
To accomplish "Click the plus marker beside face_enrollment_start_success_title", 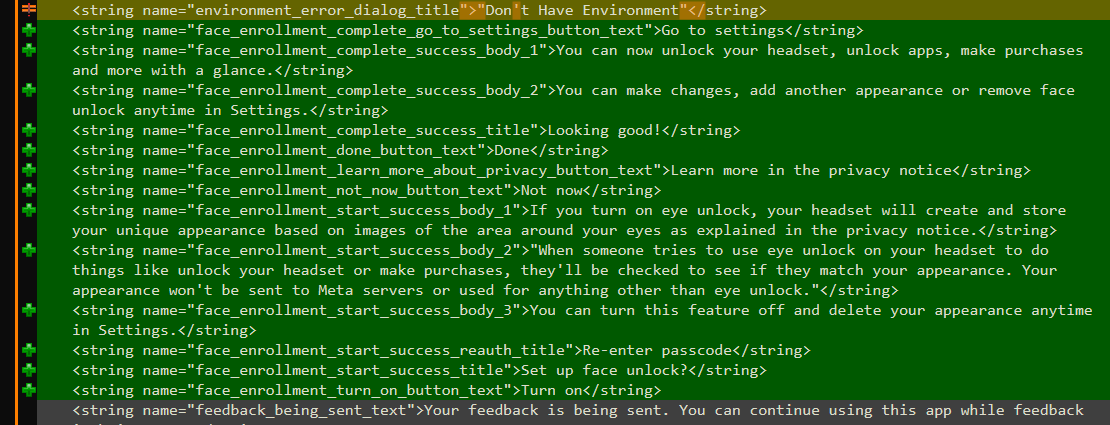I will pos(29,370).
